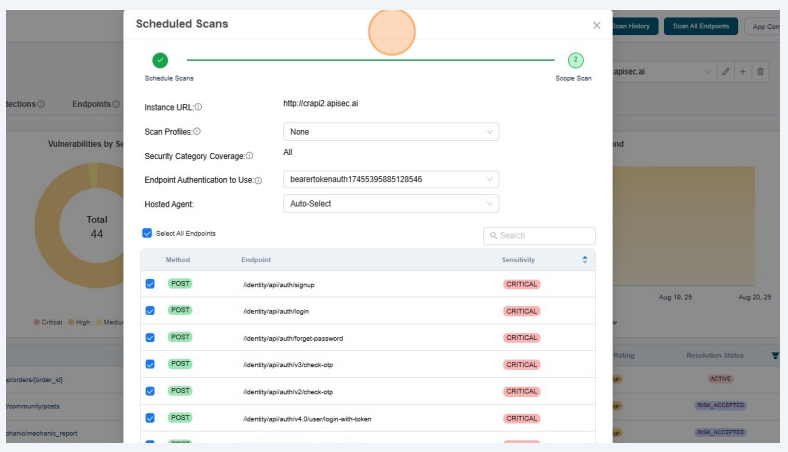Click the Scan All Endpoints button

coord(700,26)
